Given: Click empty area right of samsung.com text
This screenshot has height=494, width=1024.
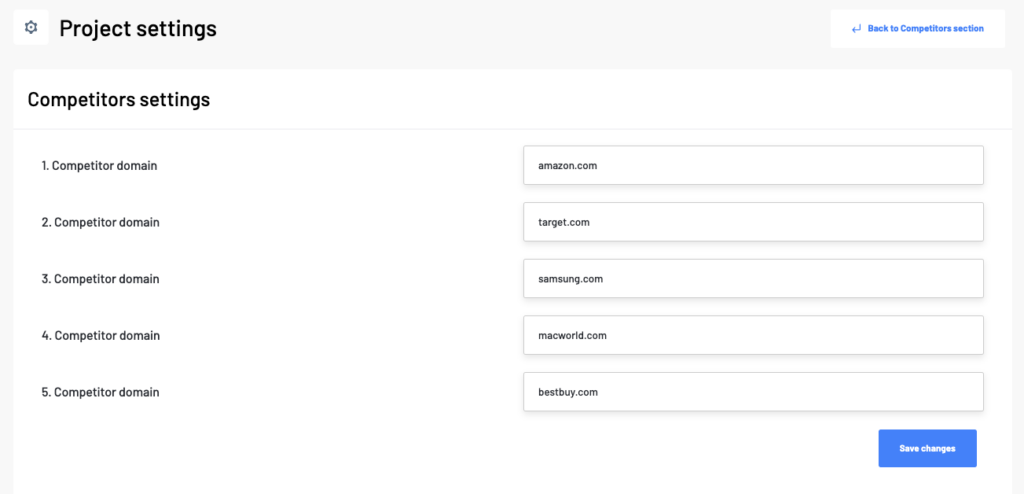Looking at the screenshot, I should click(x=790, y=279).
